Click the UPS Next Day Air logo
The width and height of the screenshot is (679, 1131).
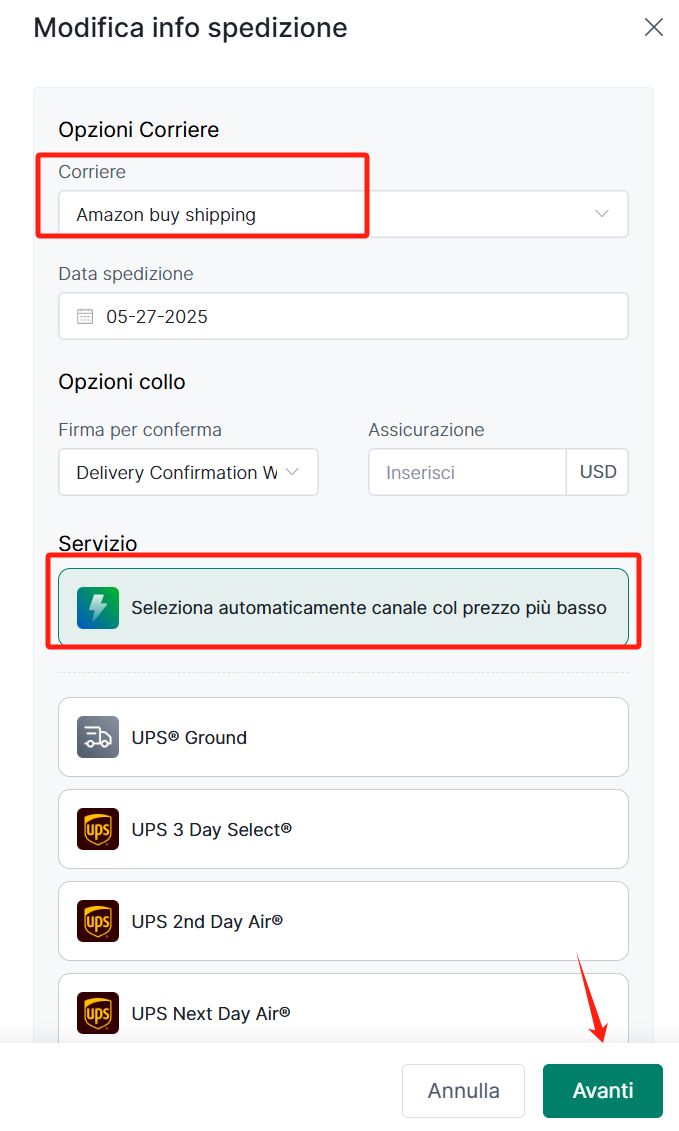[98, 1013]
